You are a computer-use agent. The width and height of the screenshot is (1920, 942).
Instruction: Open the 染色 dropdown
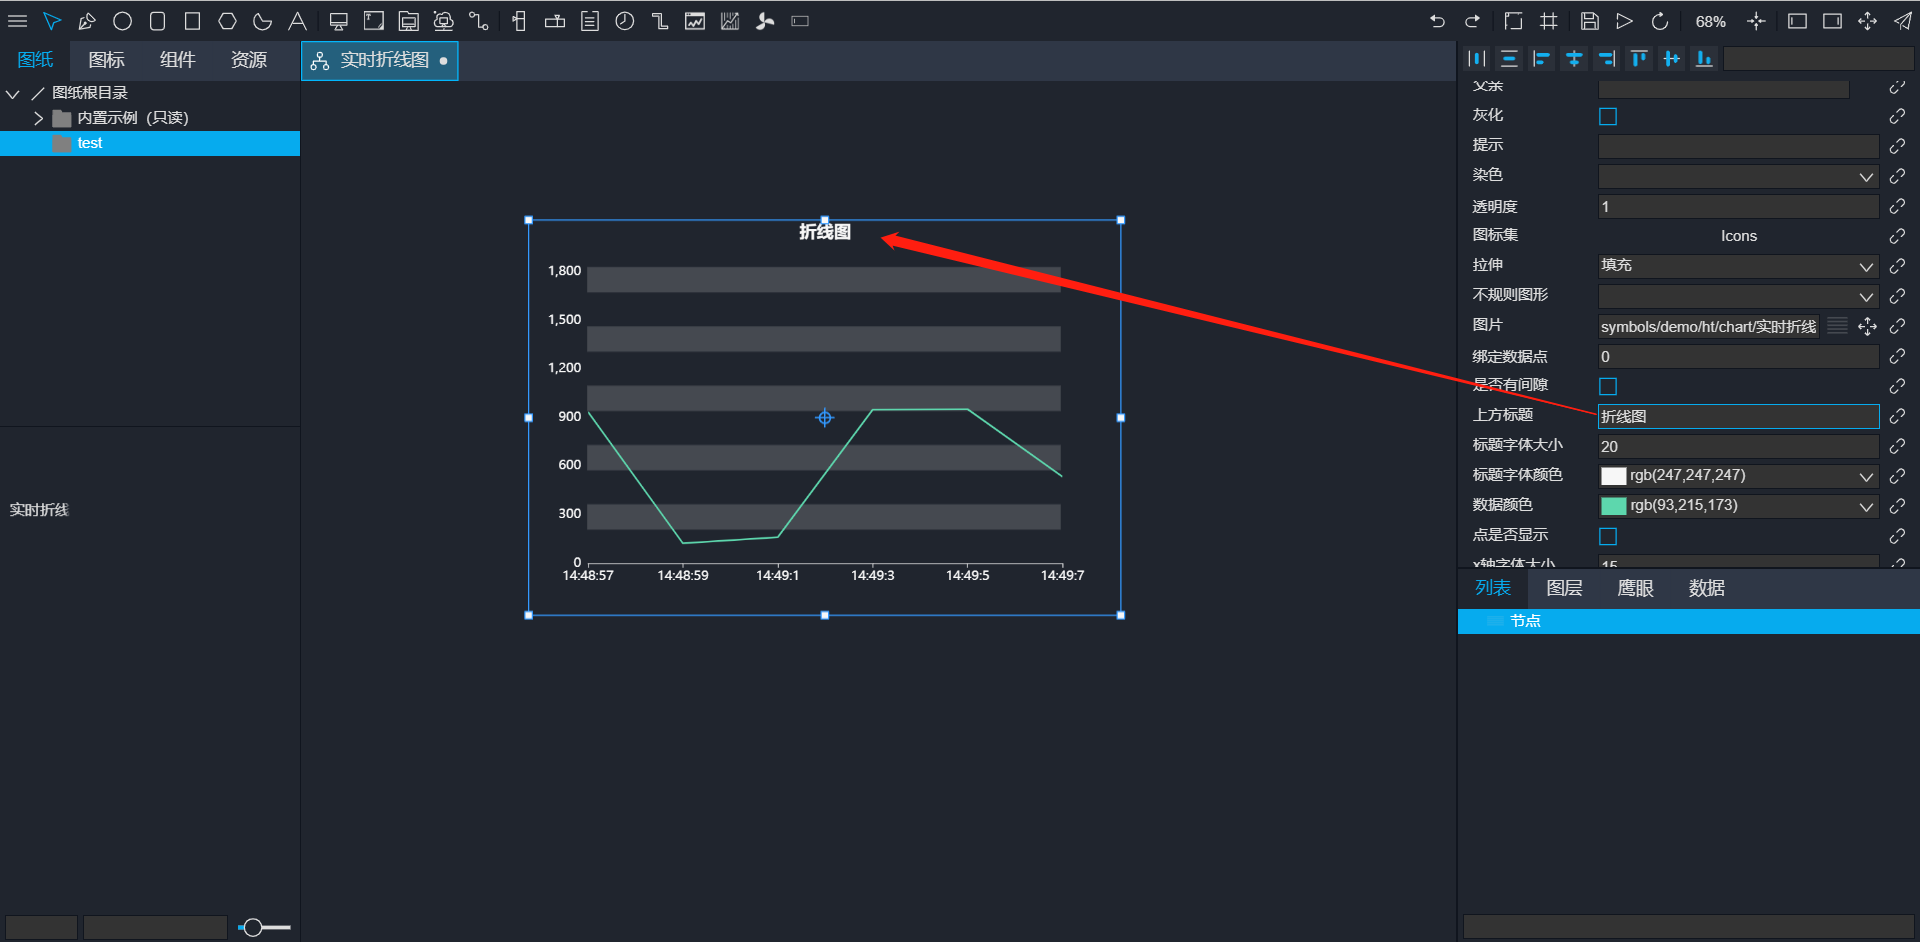[1737, 177]
